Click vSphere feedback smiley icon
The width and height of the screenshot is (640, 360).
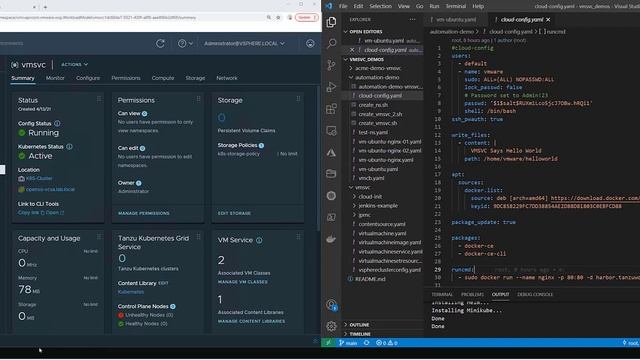[310, 43]
